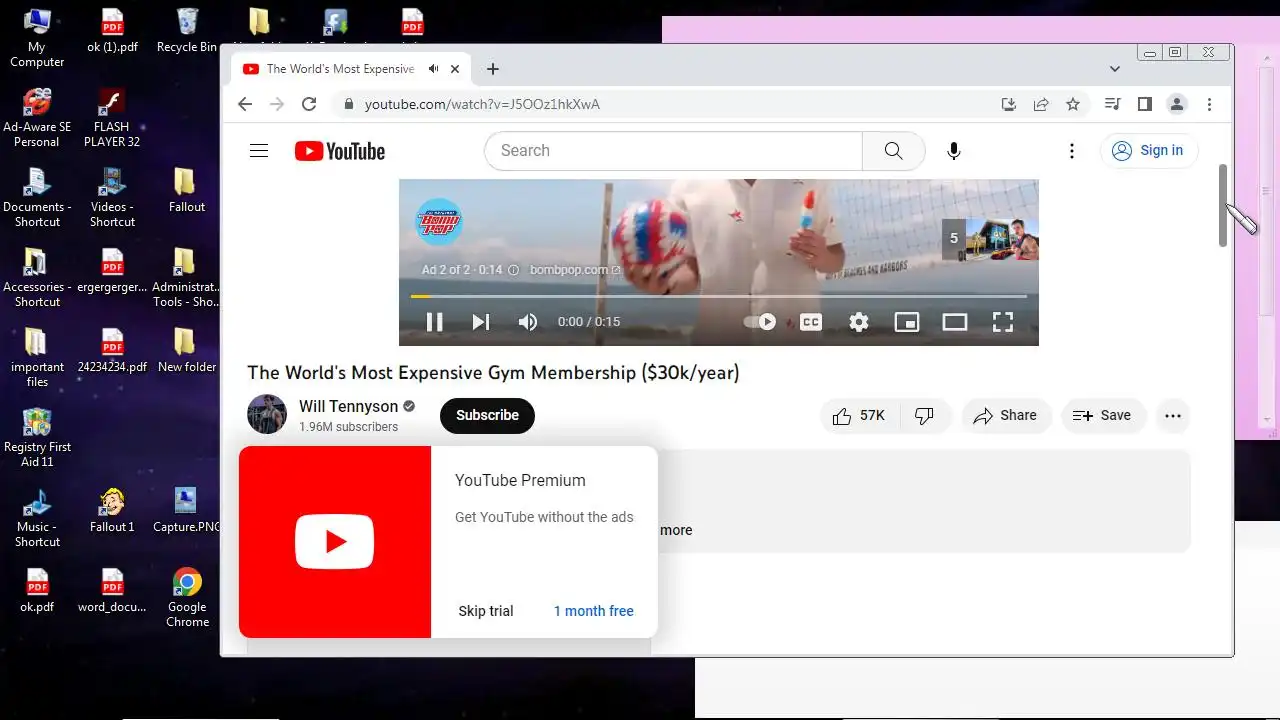Save video to a playlist

pos(1102,415)
